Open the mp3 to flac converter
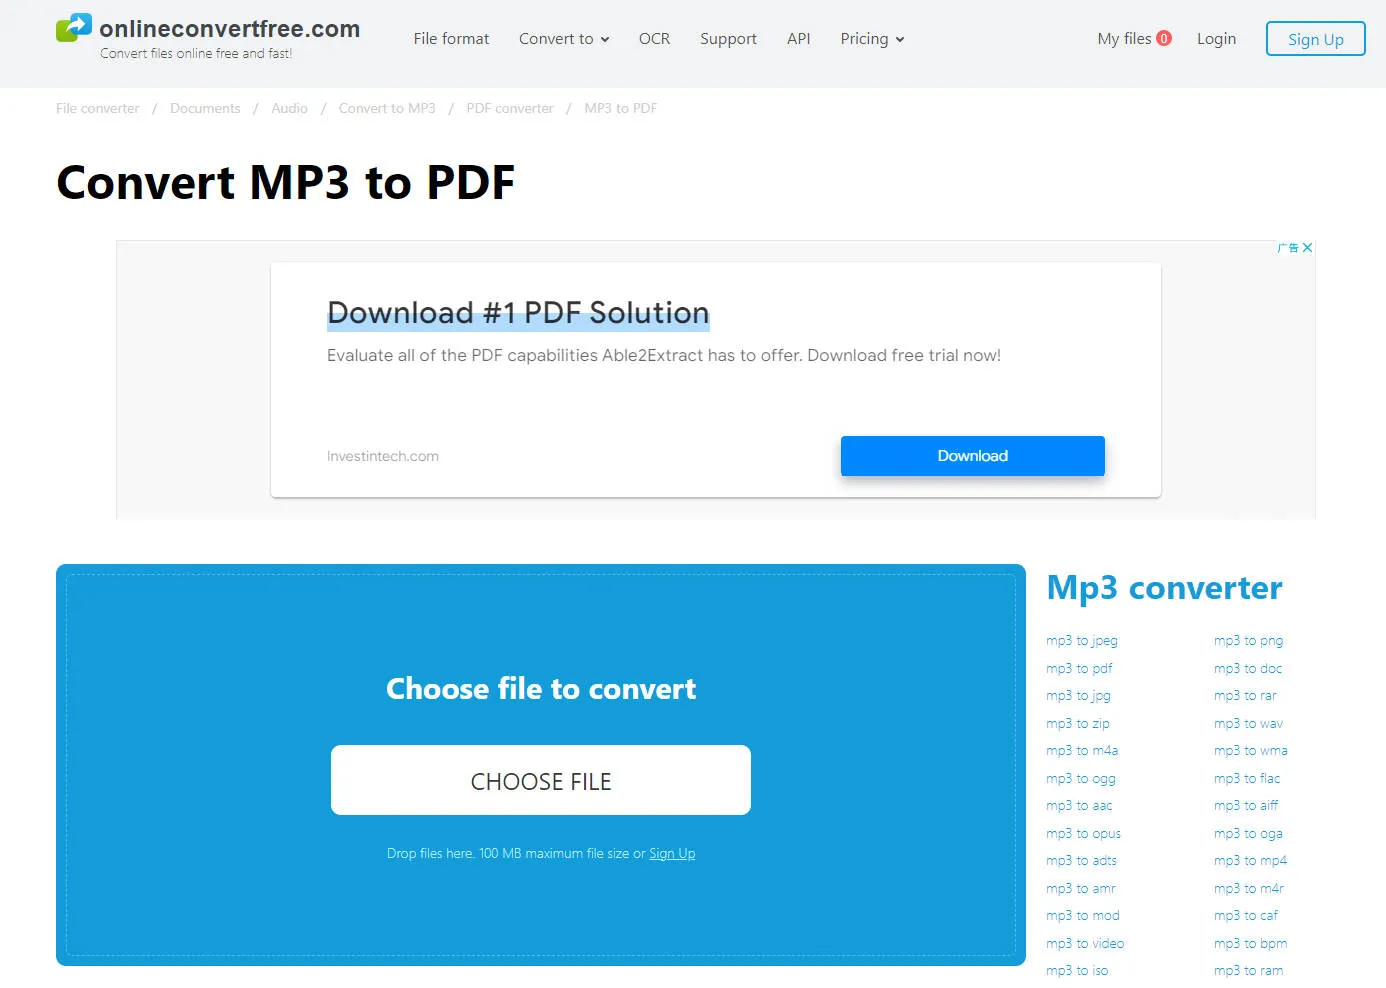 pyautogui.click(x=1246, y=778)
